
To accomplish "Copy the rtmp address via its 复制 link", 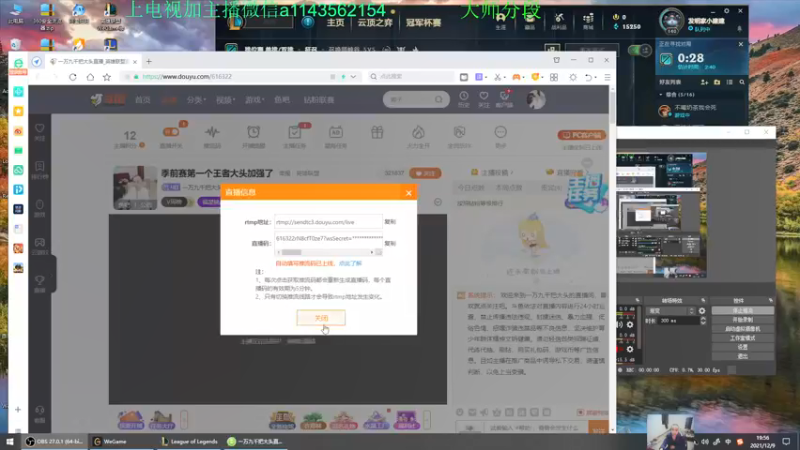I will (390, 222).
